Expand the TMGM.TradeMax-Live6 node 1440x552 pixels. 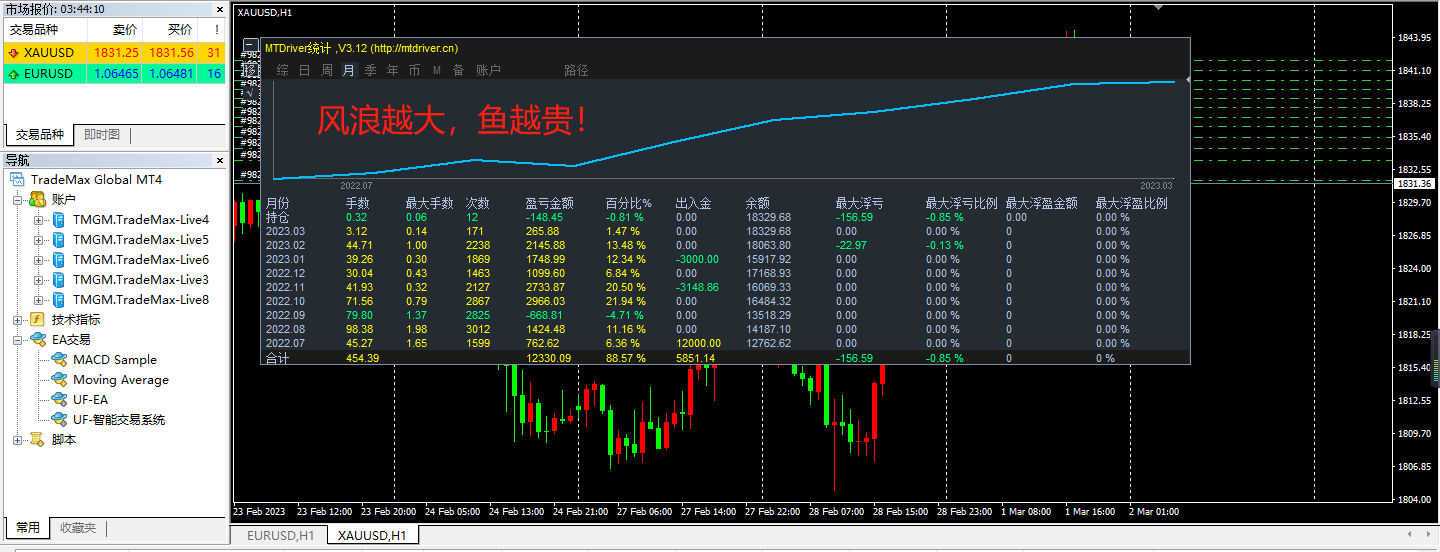(39, 260)
